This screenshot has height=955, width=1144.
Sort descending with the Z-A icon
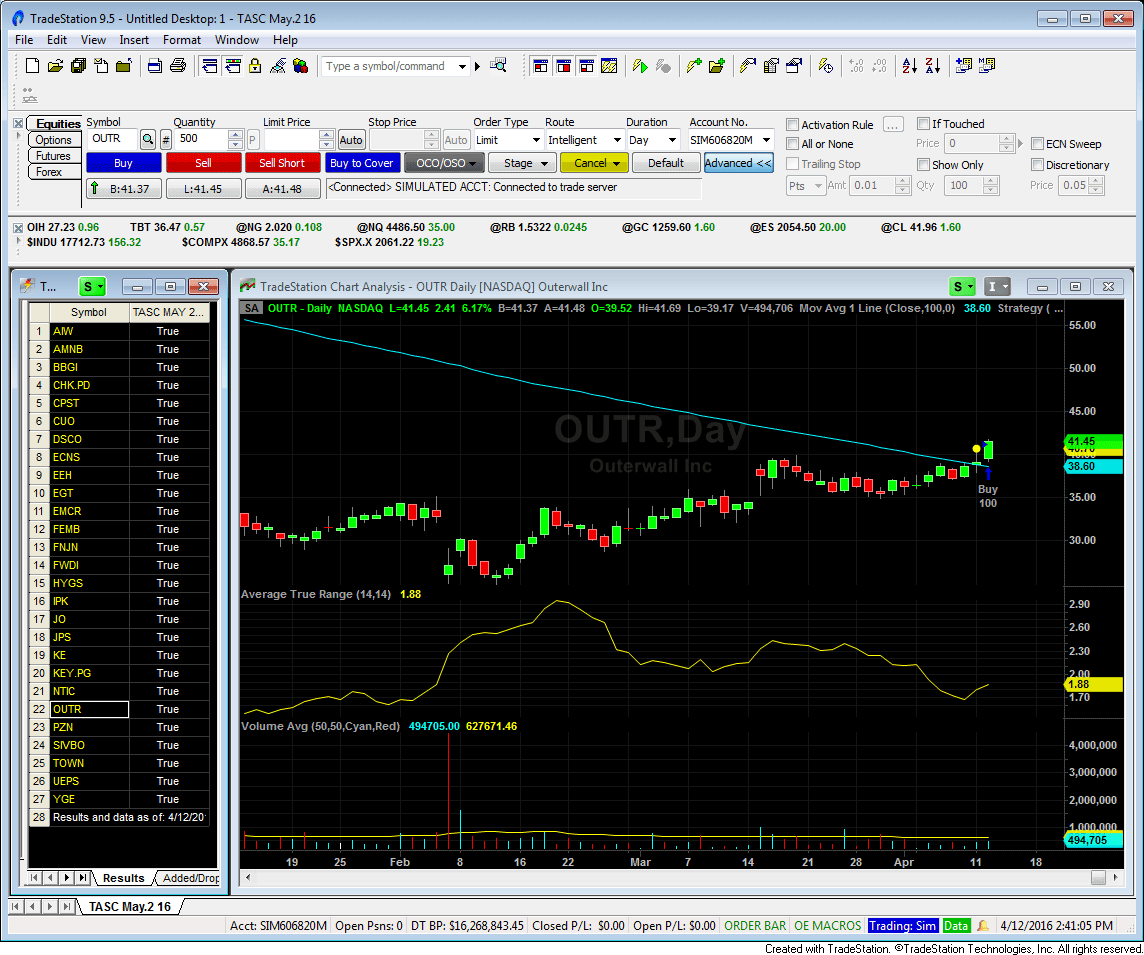[932, 66]
